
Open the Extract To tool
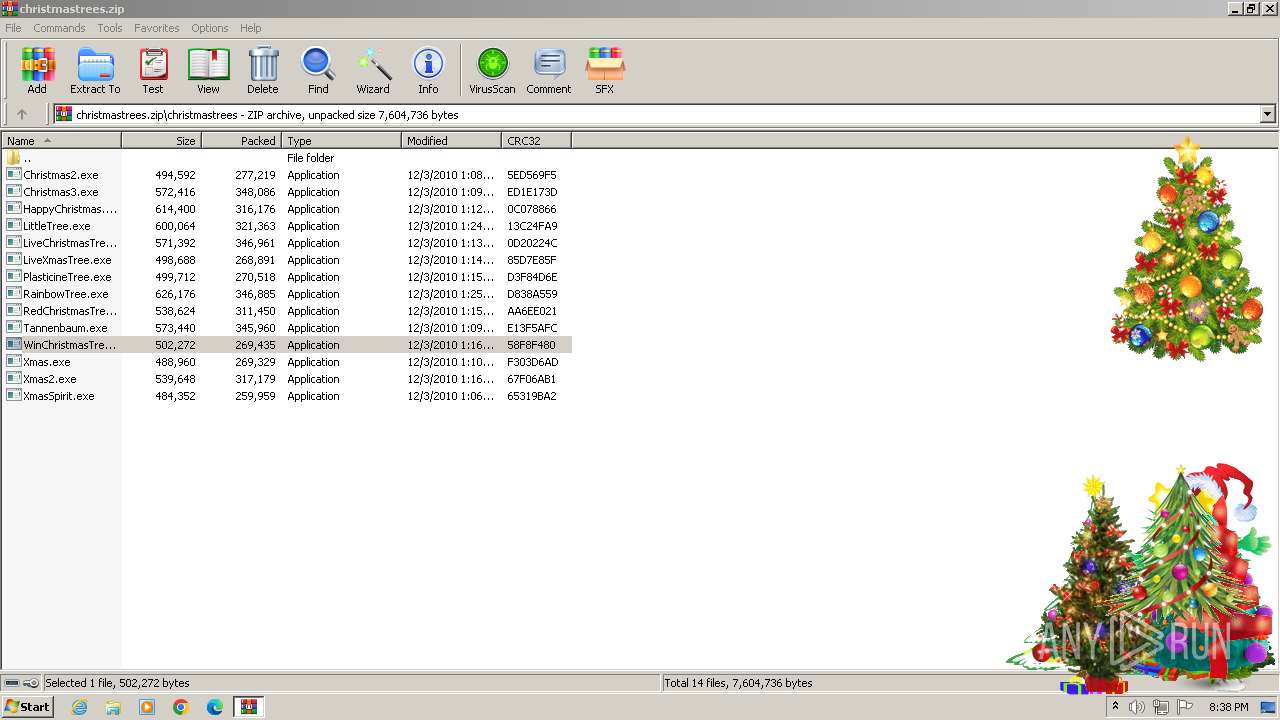tap(95, 70)
